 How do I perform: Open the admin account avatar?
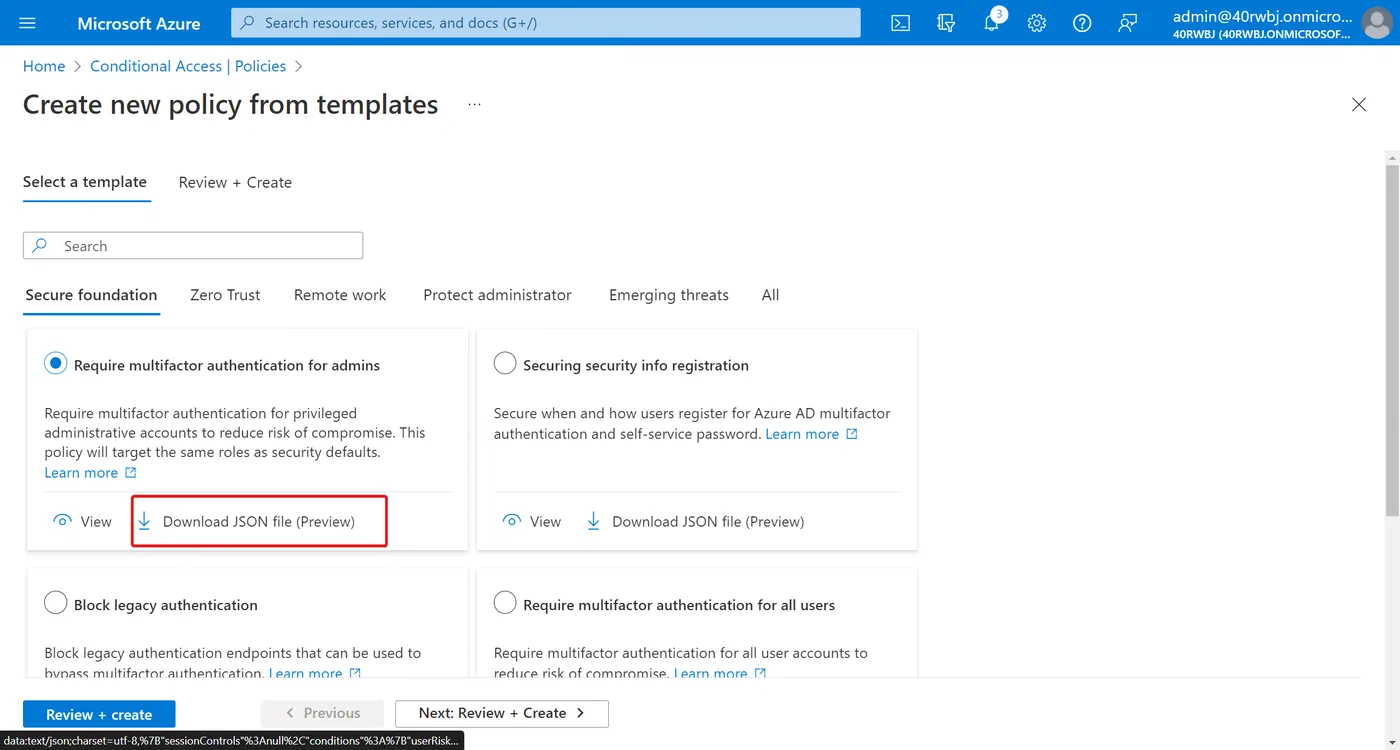point(1376,23)
